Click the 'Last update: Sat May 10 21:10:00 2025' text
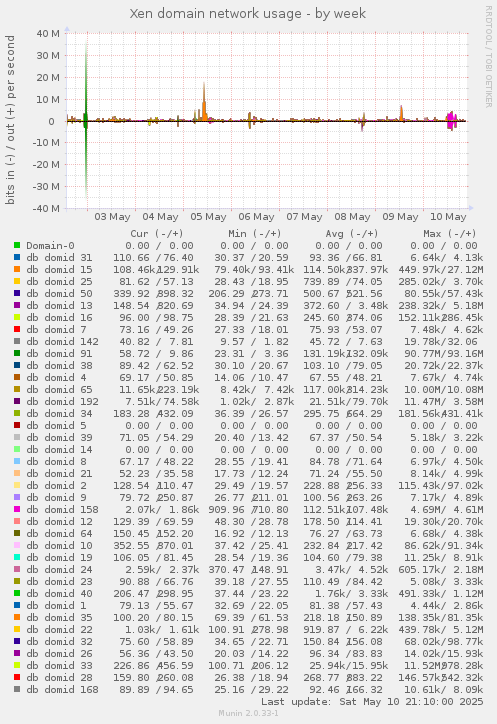Screen dimensions: 497x724 (x=372, y=702)
